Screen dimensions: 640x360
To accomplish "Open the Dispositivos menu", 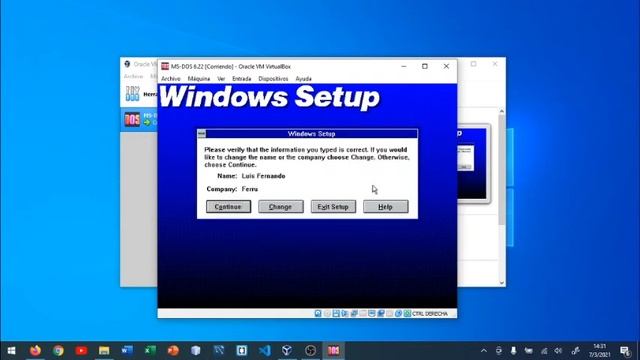I will [x=273, y=78].
